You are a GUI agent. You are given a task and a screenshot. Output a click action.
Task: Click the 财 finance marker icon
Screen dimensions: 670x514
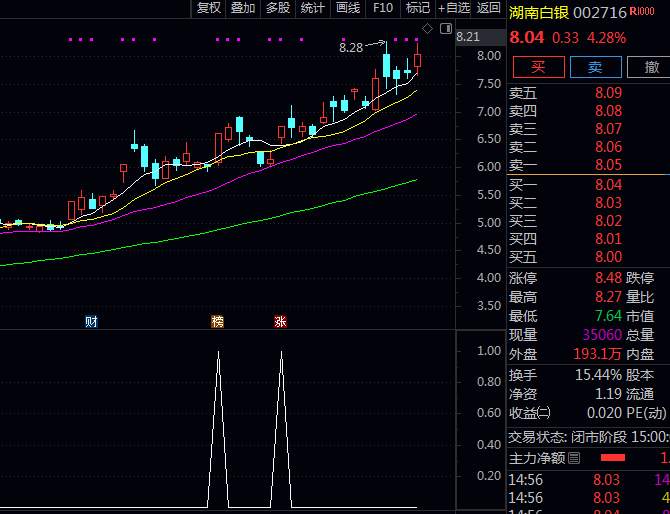[x=91, y=322]
